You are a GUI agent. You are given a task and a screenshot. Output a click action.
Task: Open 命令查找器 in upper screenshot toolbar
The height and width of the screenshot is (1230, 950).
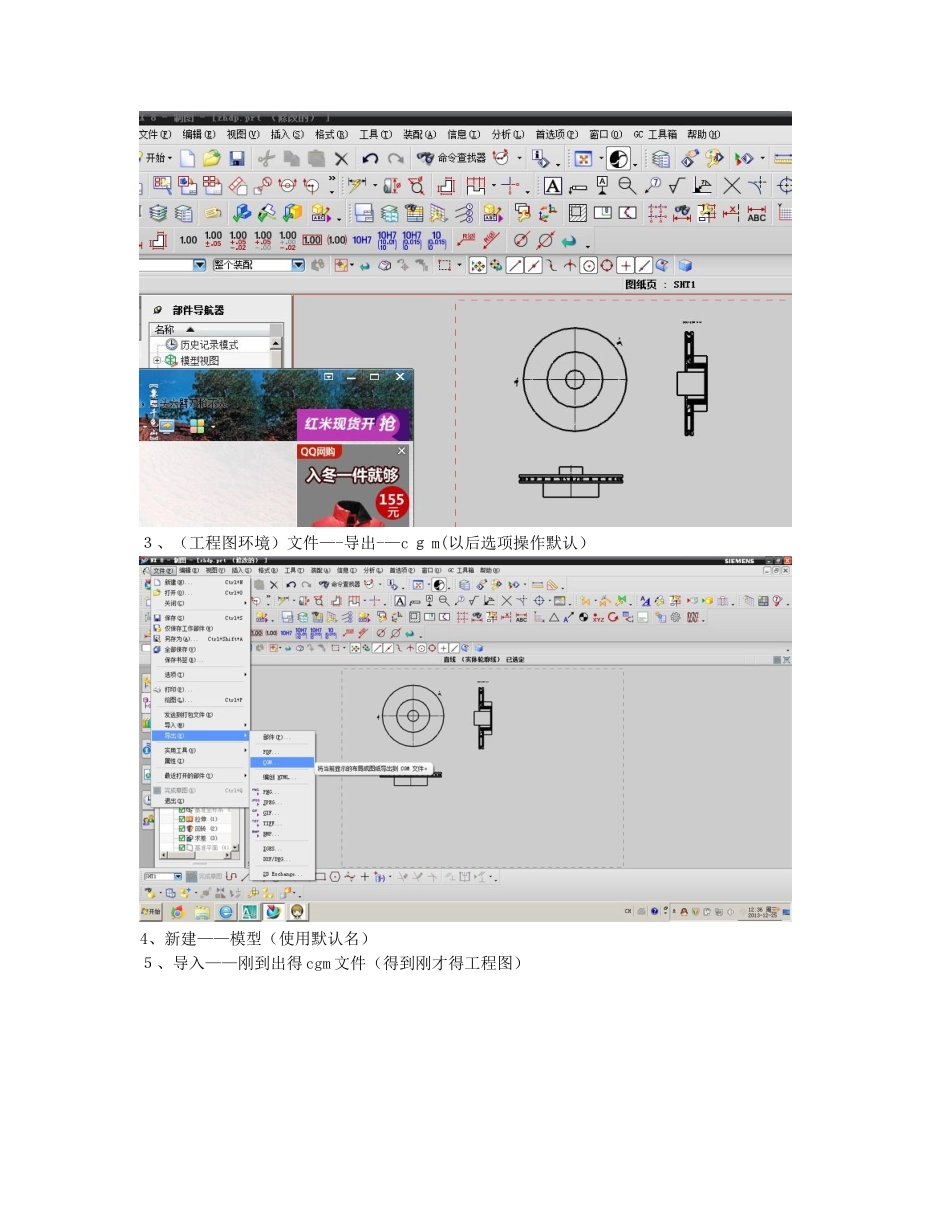(451, 158)
